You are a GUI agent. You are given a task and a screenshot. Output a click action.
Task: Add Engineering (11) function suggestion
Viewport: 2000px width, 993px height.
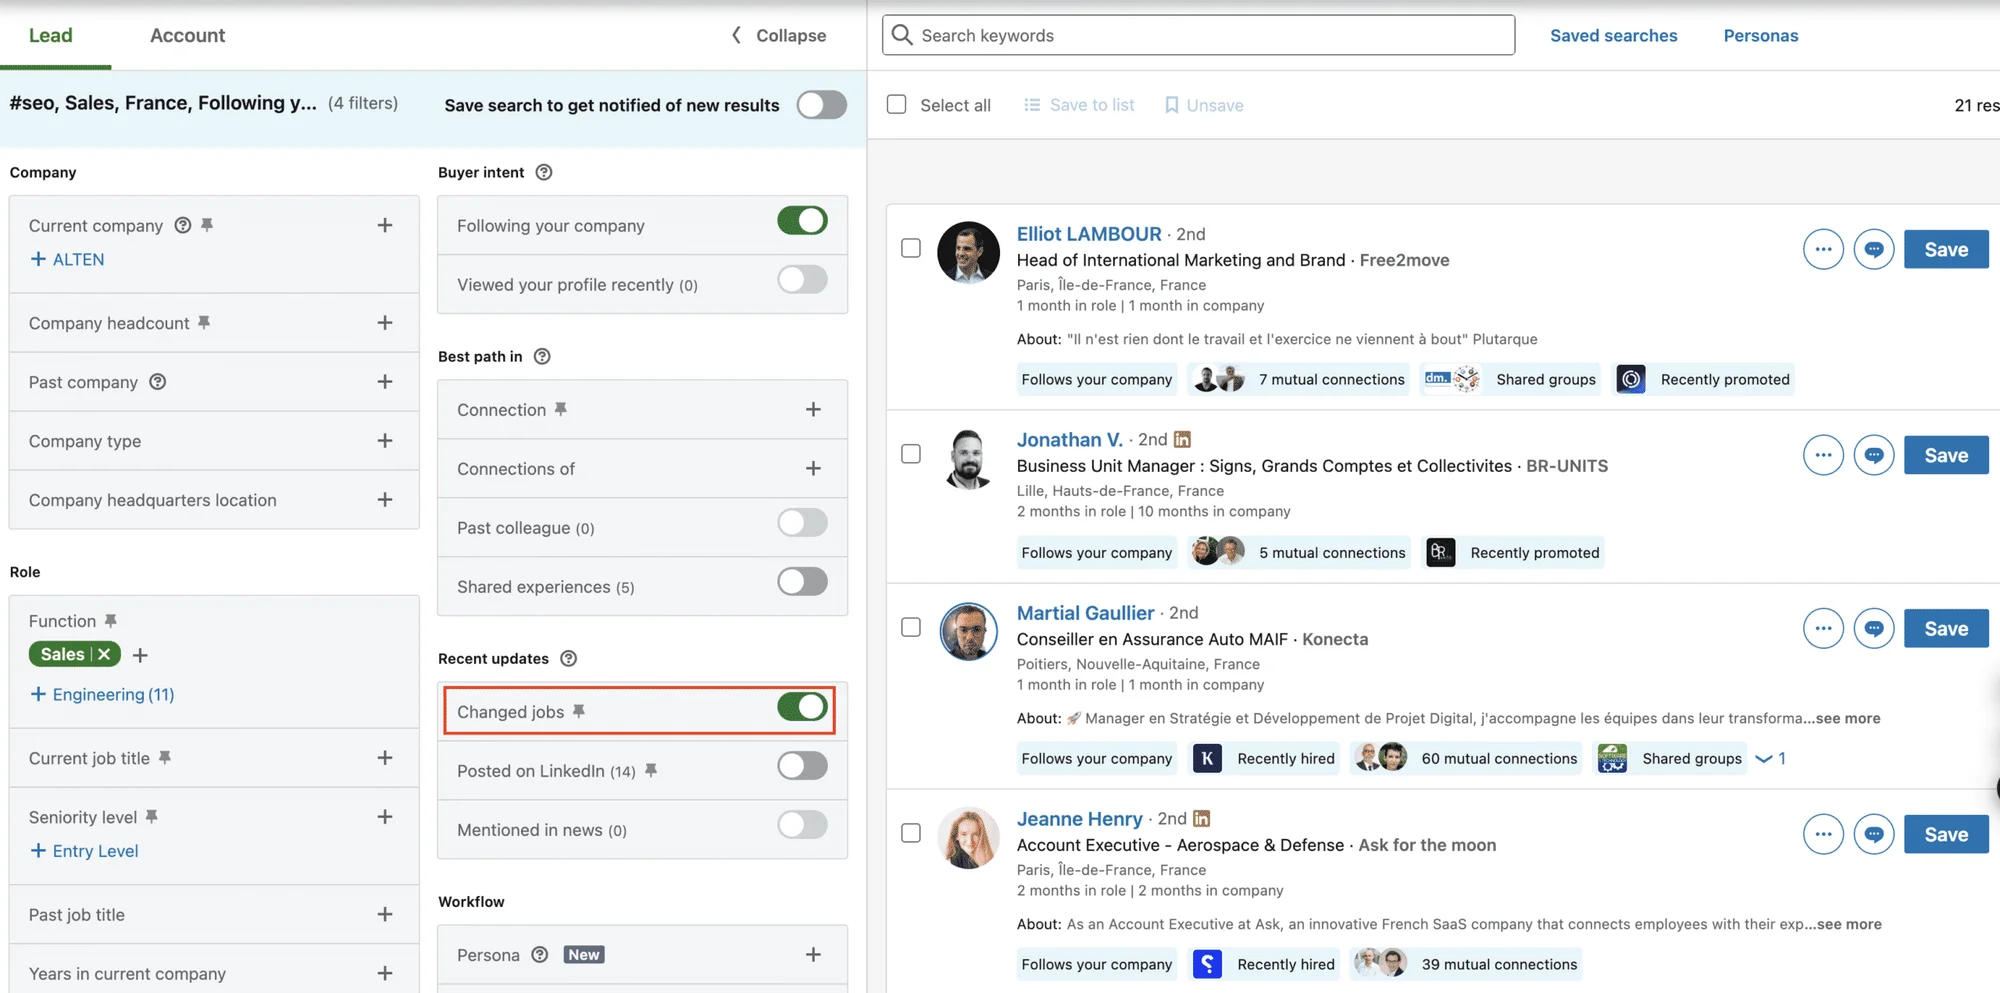point(102,694)
